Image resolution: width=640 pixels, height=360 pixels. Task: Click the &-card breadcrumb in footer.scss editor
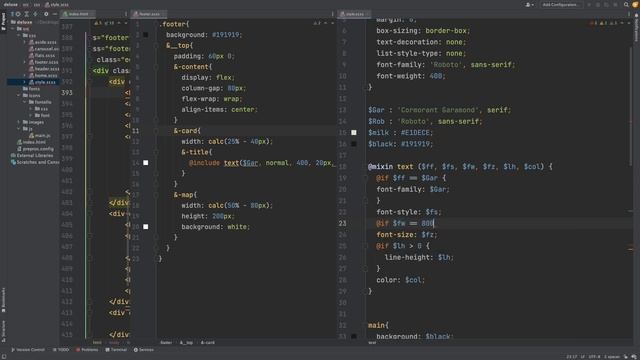pos(208,342)
